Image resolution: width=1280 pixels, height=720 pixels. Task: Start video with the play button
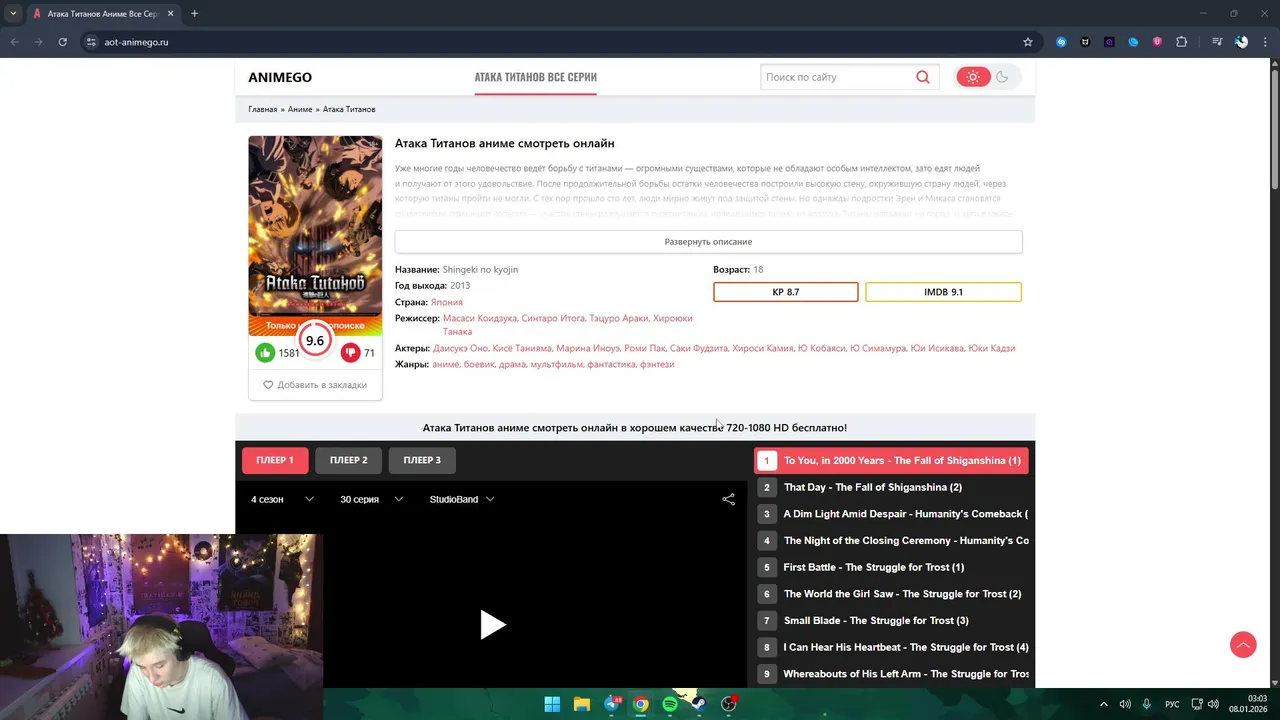pos(492,625)
